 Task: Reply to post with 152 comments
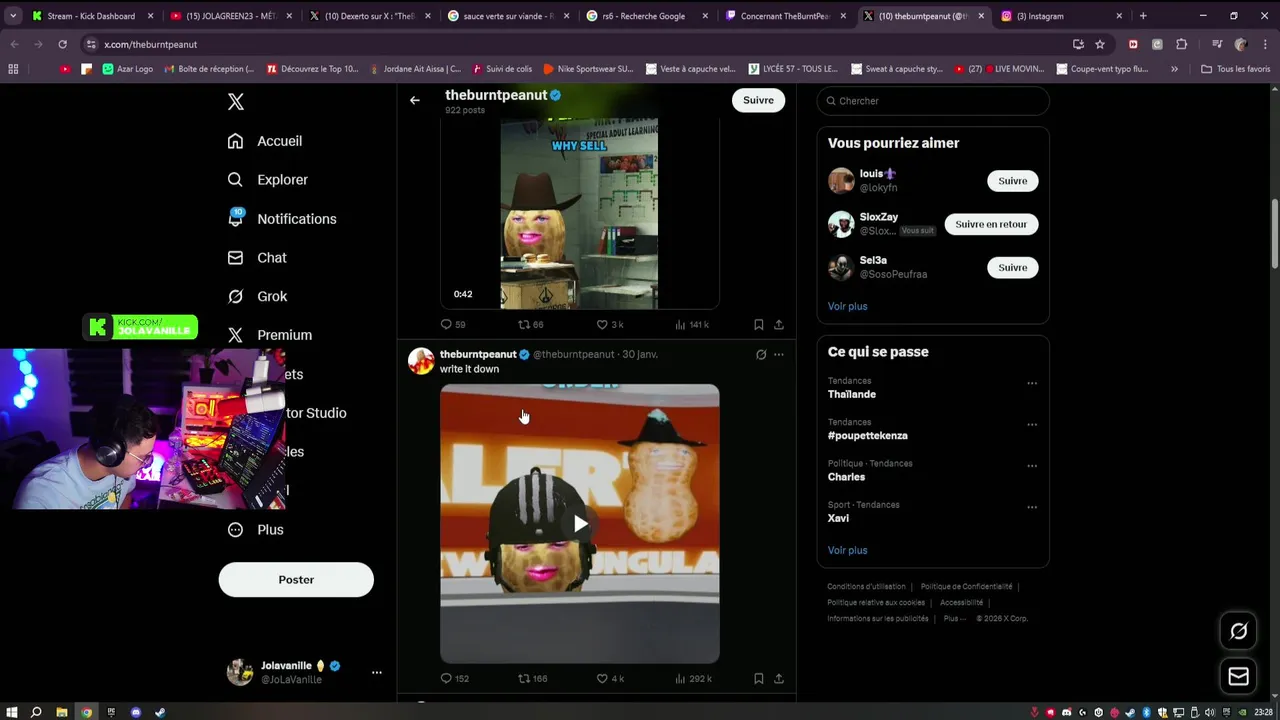coord(455,678)
